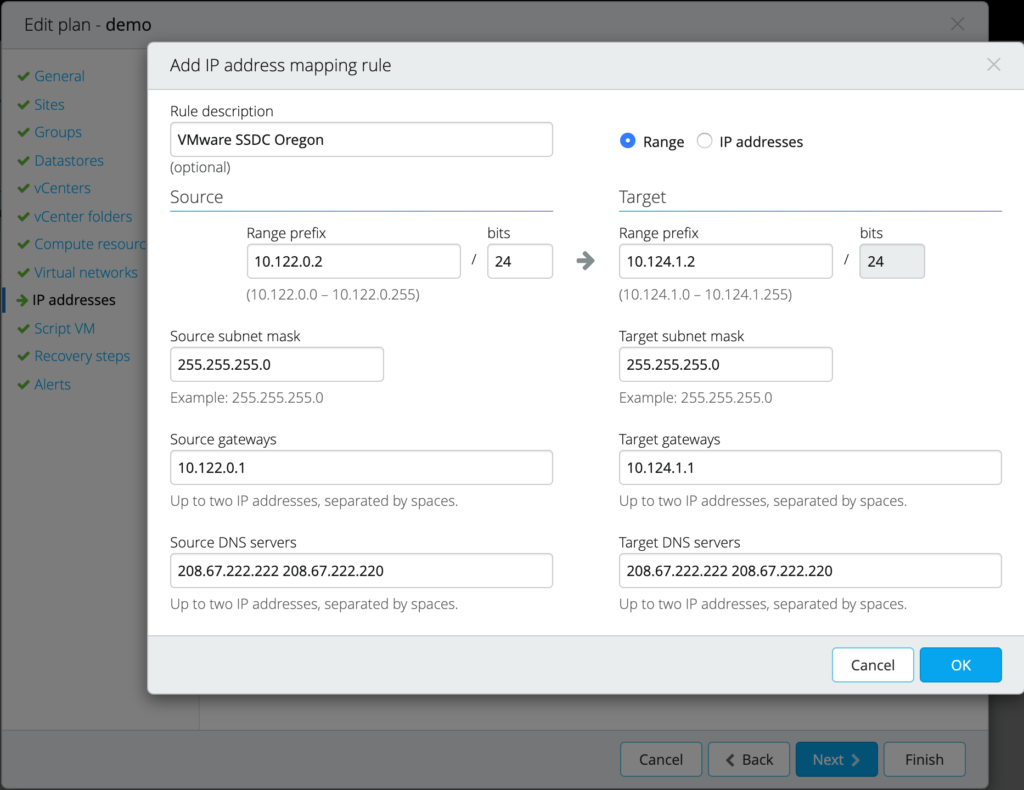Close the Edit plan window

coord(957,24)
